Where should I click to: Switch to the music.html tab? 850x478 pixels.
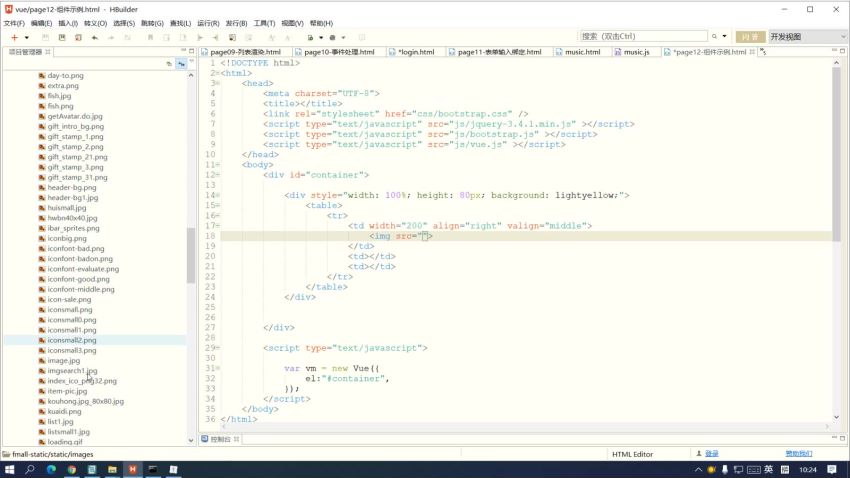coord(582,52)
